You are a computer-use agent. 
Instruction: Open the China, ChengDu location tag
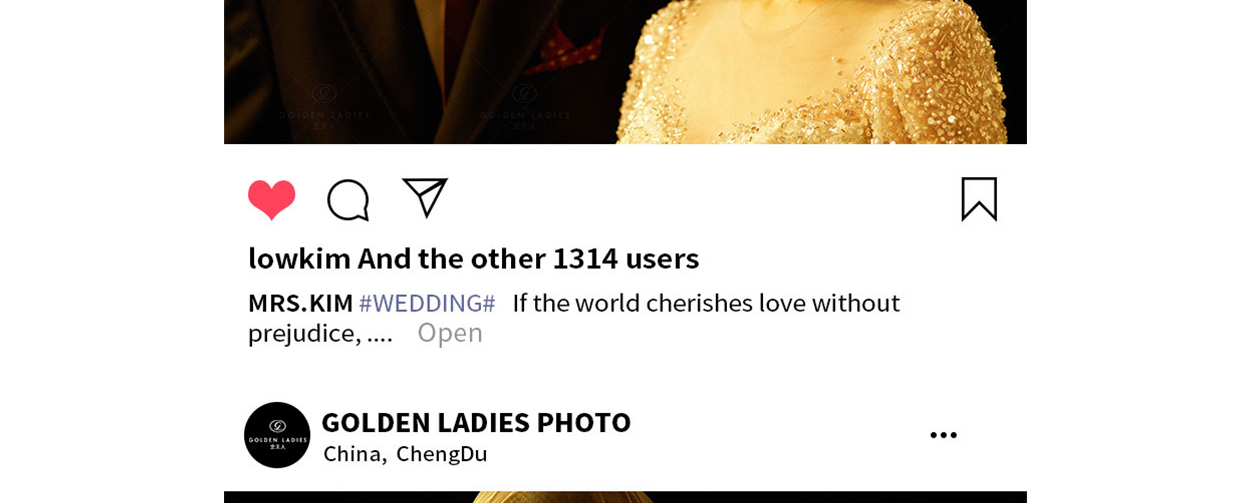(405, 454)
